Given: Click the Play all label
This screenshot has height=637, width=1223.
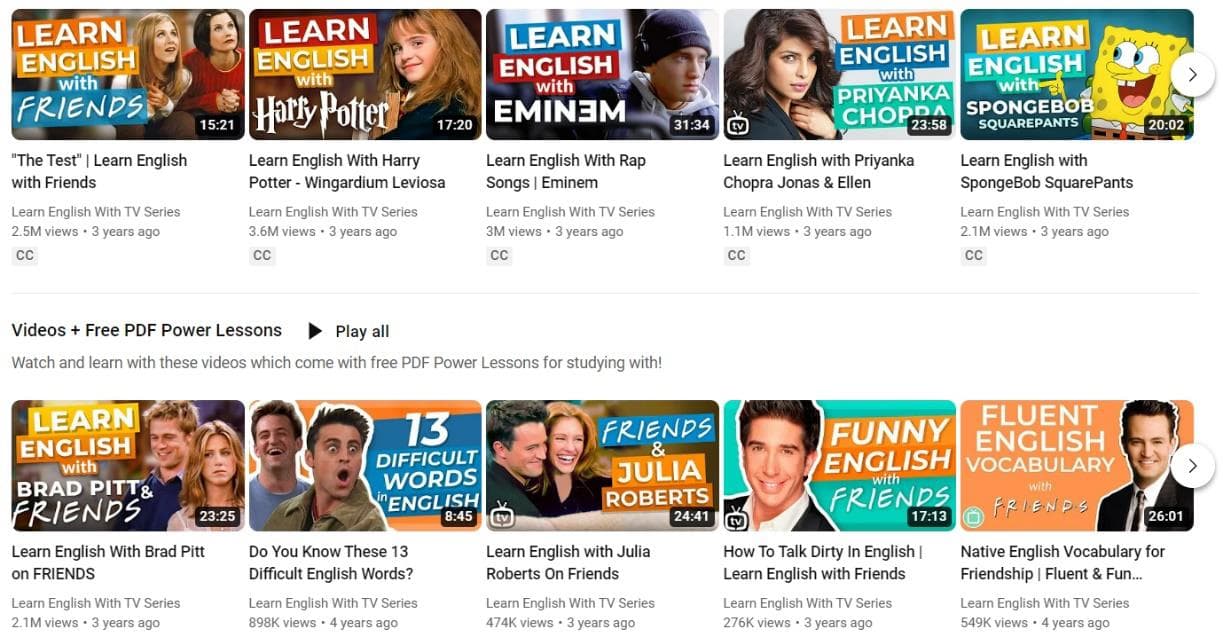Looking at the screenshot, I should pos(362,331).
